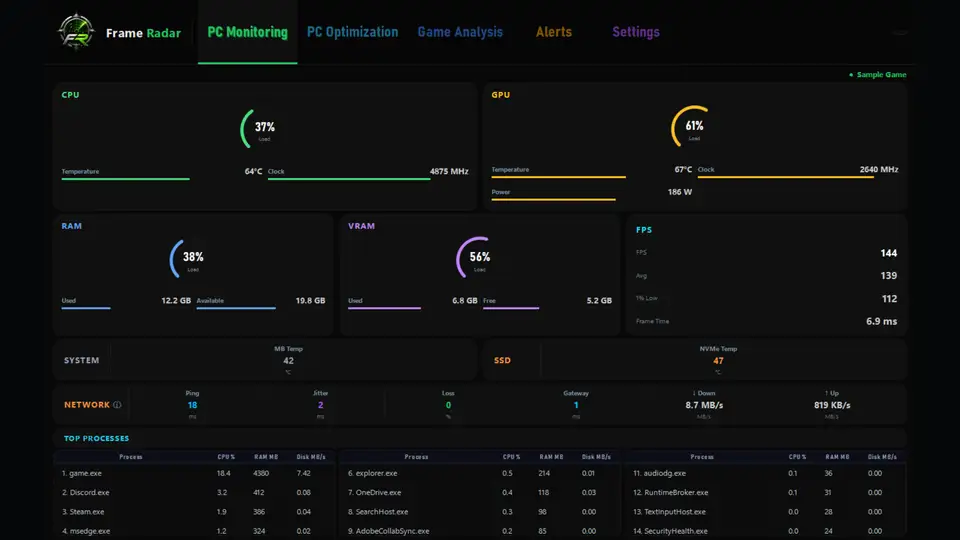
Task: Open the PC Optimization tab
Action: tap(352, 32)
